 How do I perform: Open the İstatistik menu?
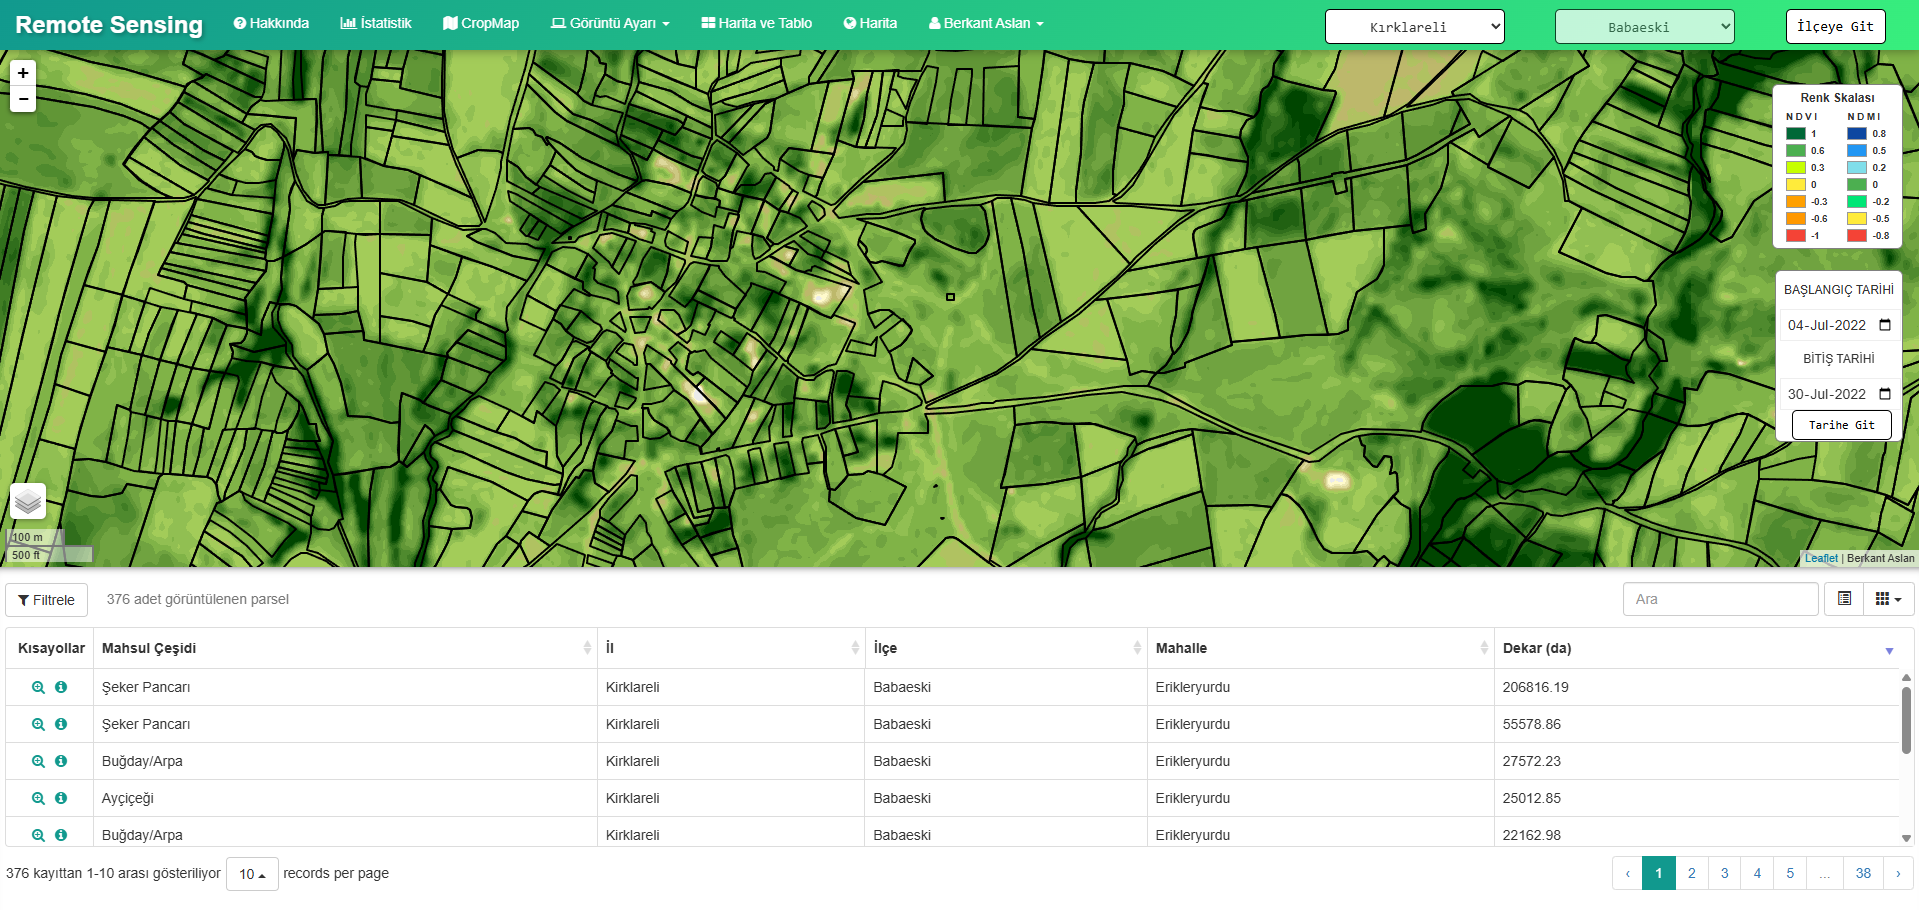pos(376,22)
